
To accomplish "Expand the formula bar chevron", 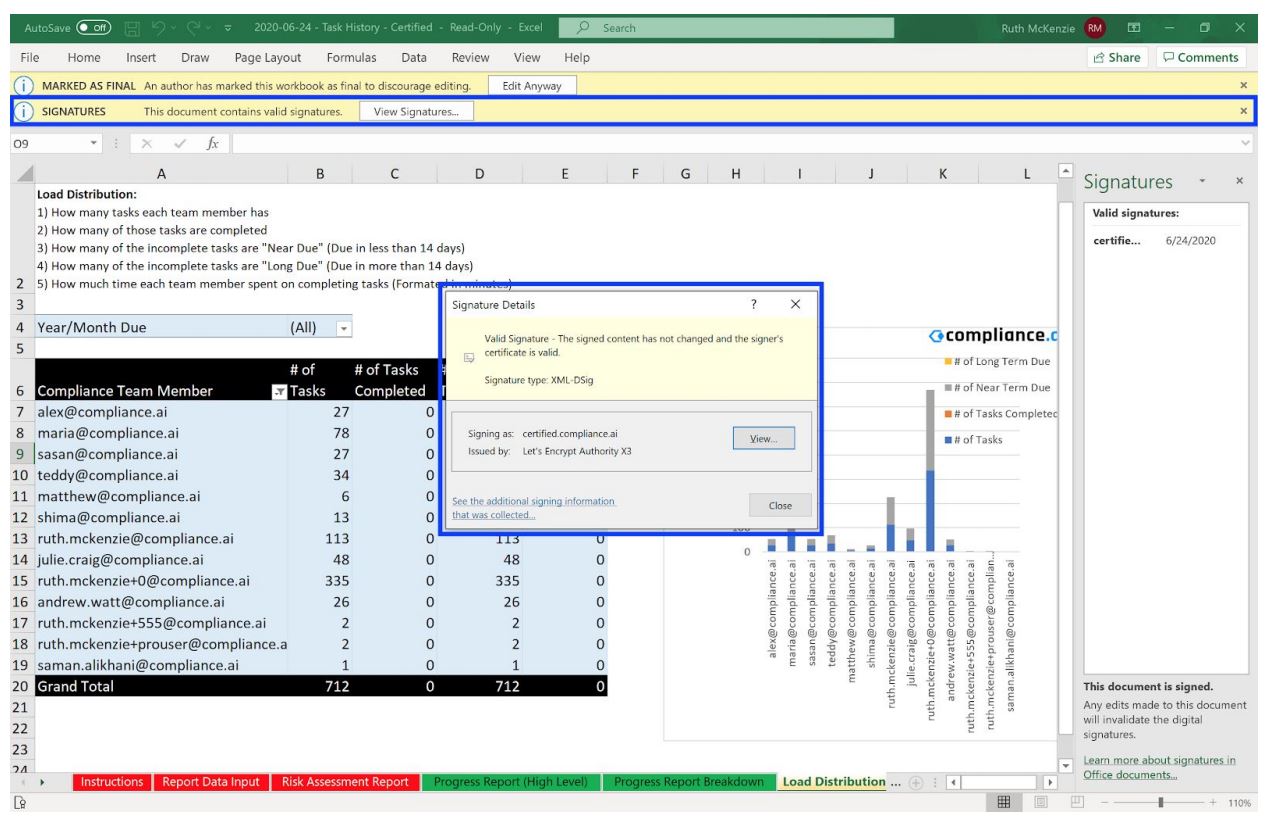I will click(x=1245, y=144).
